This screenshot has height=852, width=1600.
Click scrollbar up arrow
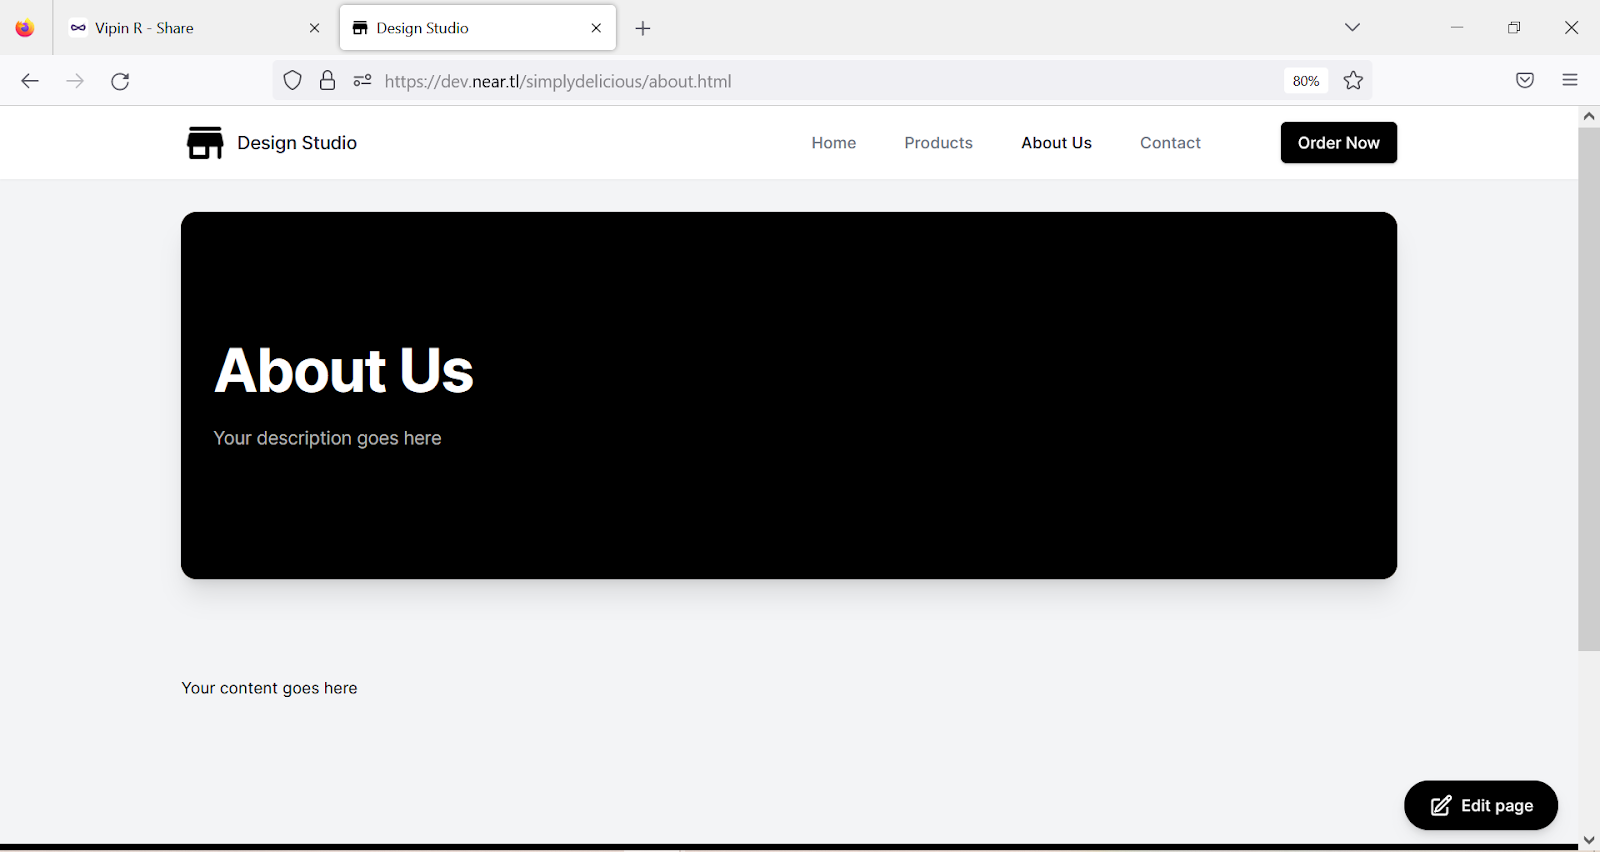coord(1589,116)
